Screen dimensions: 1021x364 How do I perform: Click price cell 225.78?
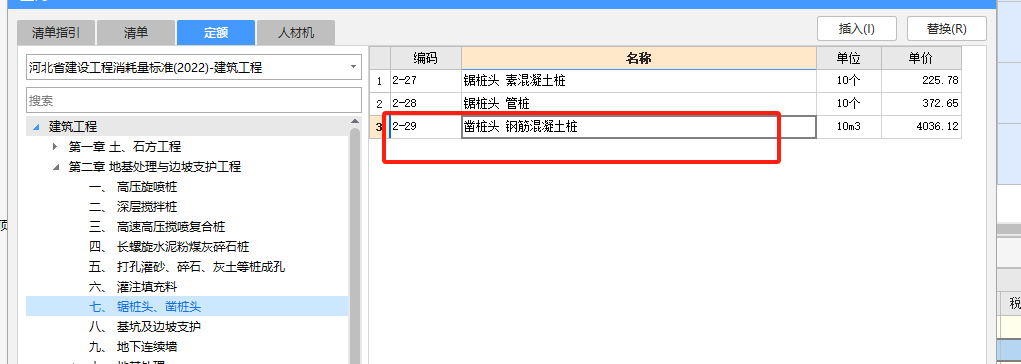pyautogui.click(x=921, y=81)
